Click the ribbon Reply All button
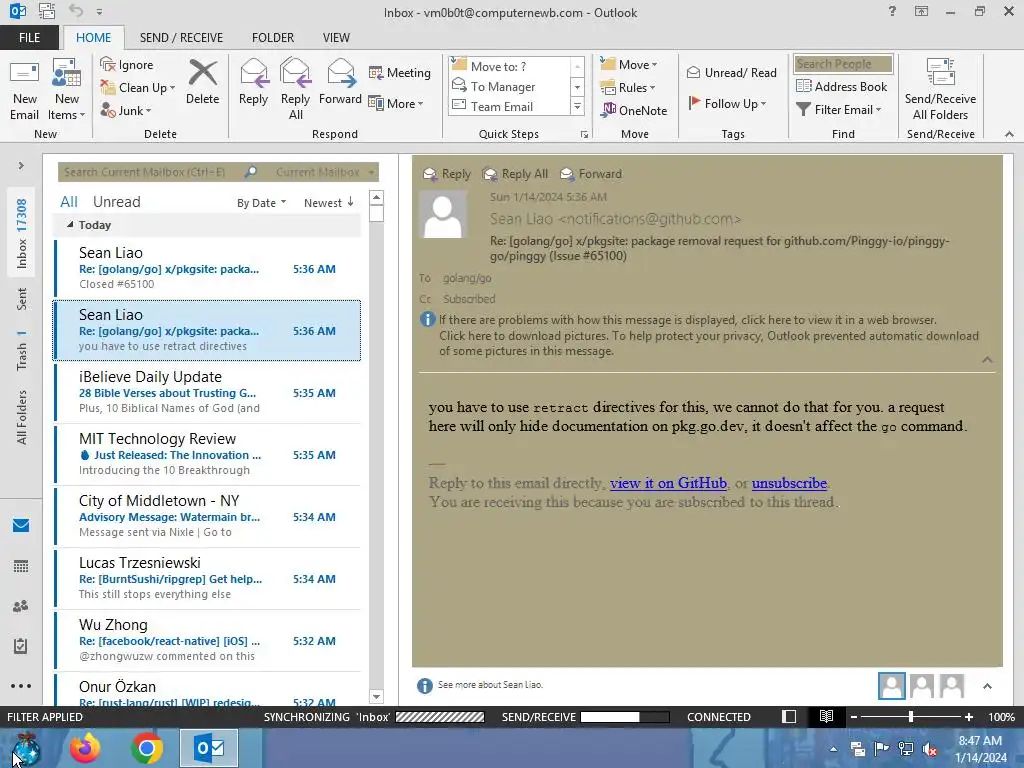 [295, 89]
